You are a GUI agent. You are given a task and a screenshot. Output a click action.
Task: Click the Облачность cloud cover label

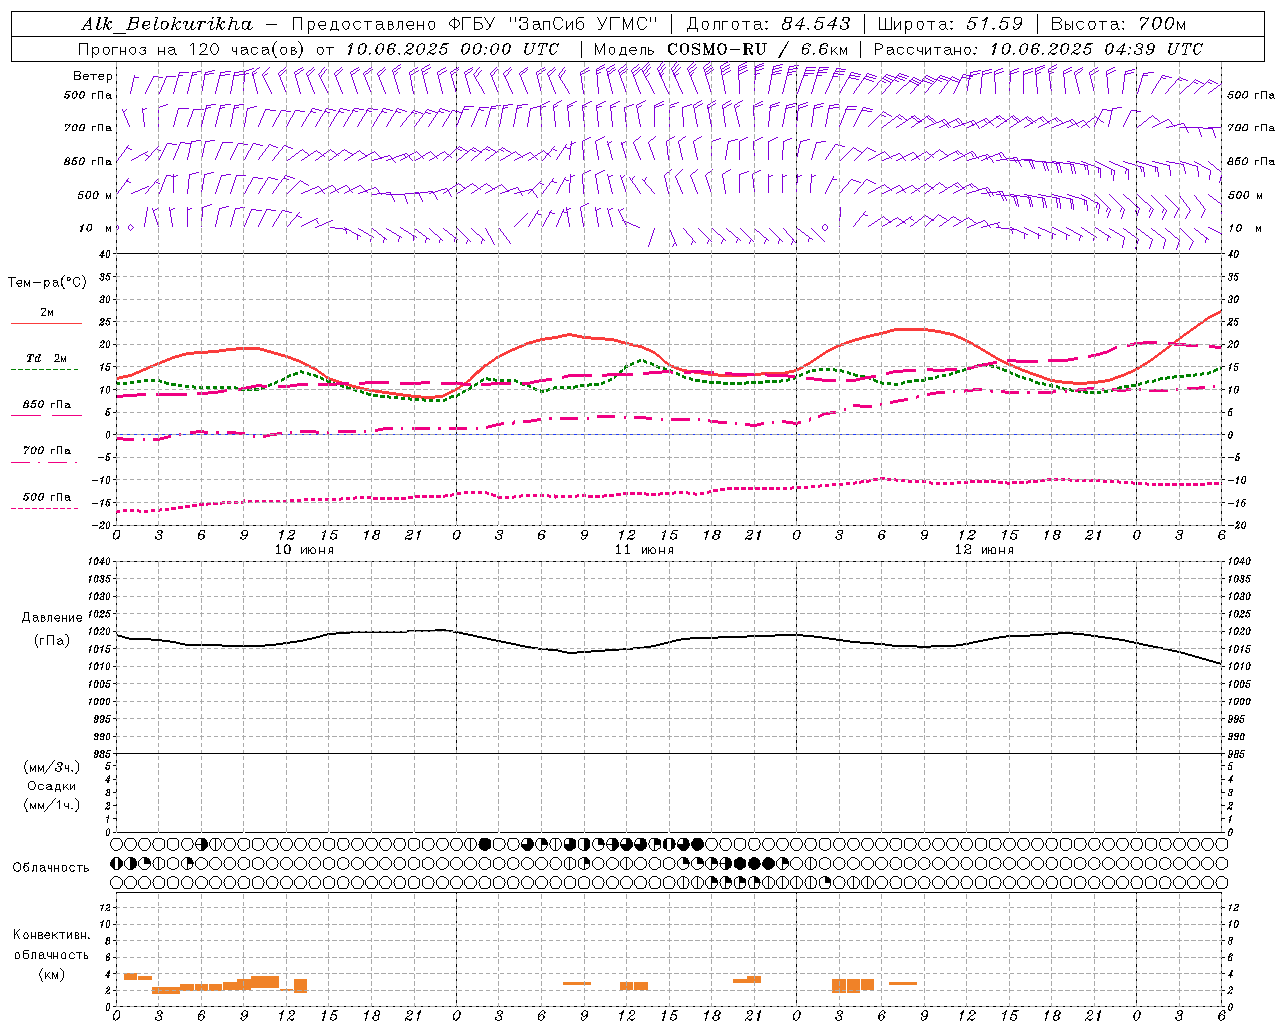[51, 867]
